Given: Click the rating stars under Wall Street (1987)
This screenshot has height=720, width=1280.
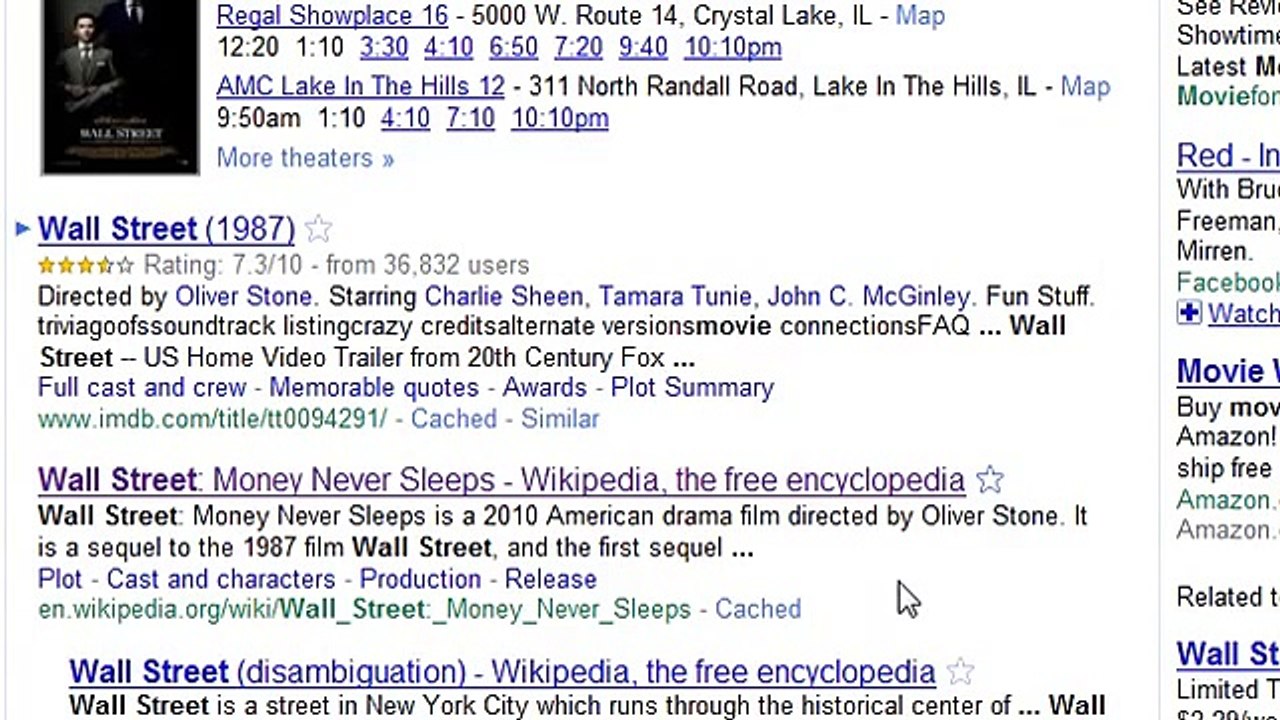Looking at the screenshot, I should [x=85, y=266].
